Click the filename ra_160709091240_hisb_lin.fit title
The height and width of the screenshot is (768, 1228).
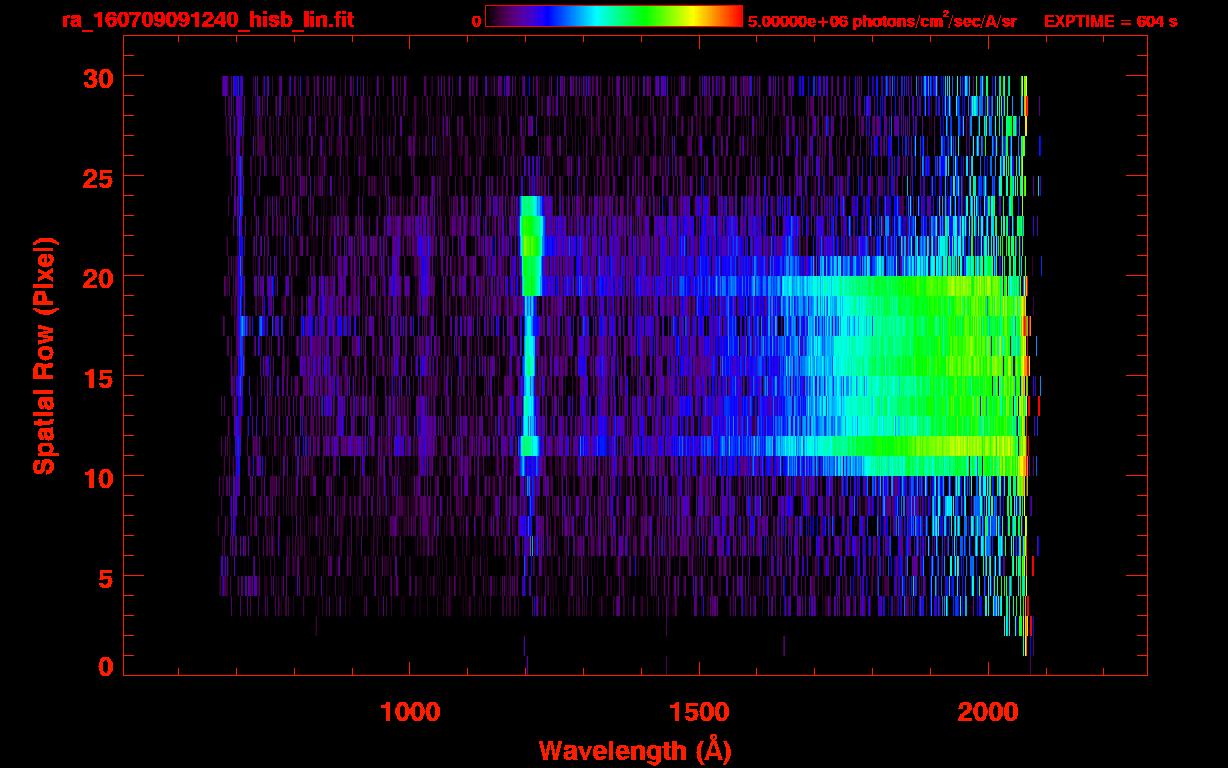click(206, 20)
